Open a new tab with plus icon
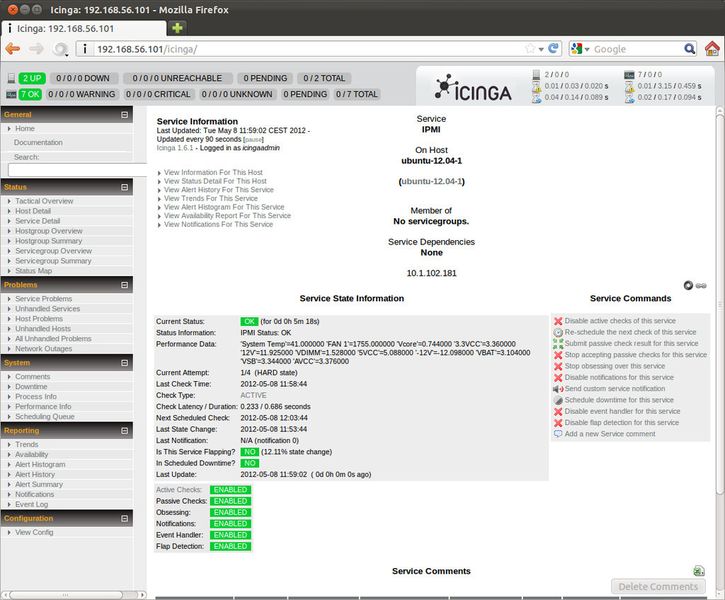The image size is (725, 600). (177, 28)
